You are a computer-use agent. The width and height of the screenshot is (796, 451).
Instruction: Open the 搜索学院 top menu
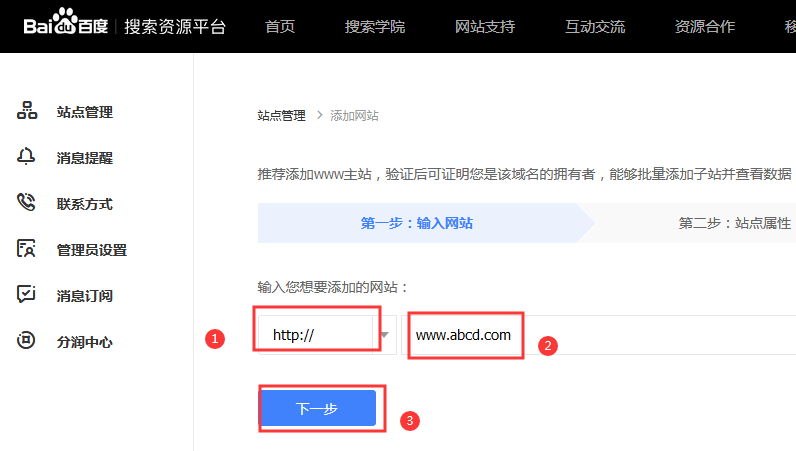(x=374, y=26)
